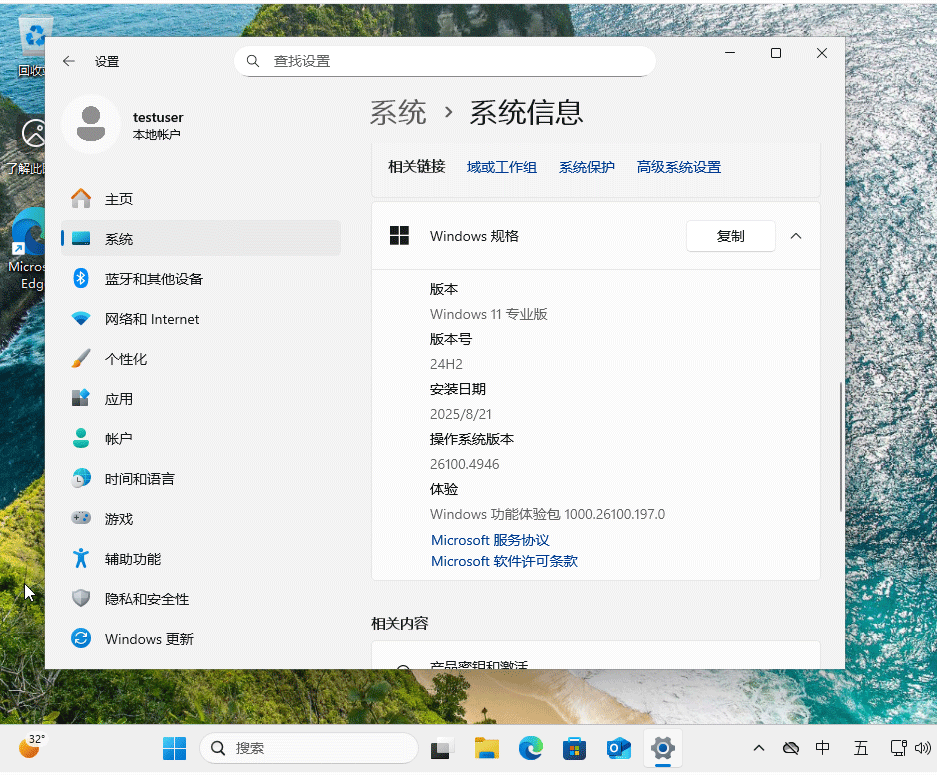Open 网络和 Internet settings page
Viewport: 937px width, 776px height.
(201, 318)
